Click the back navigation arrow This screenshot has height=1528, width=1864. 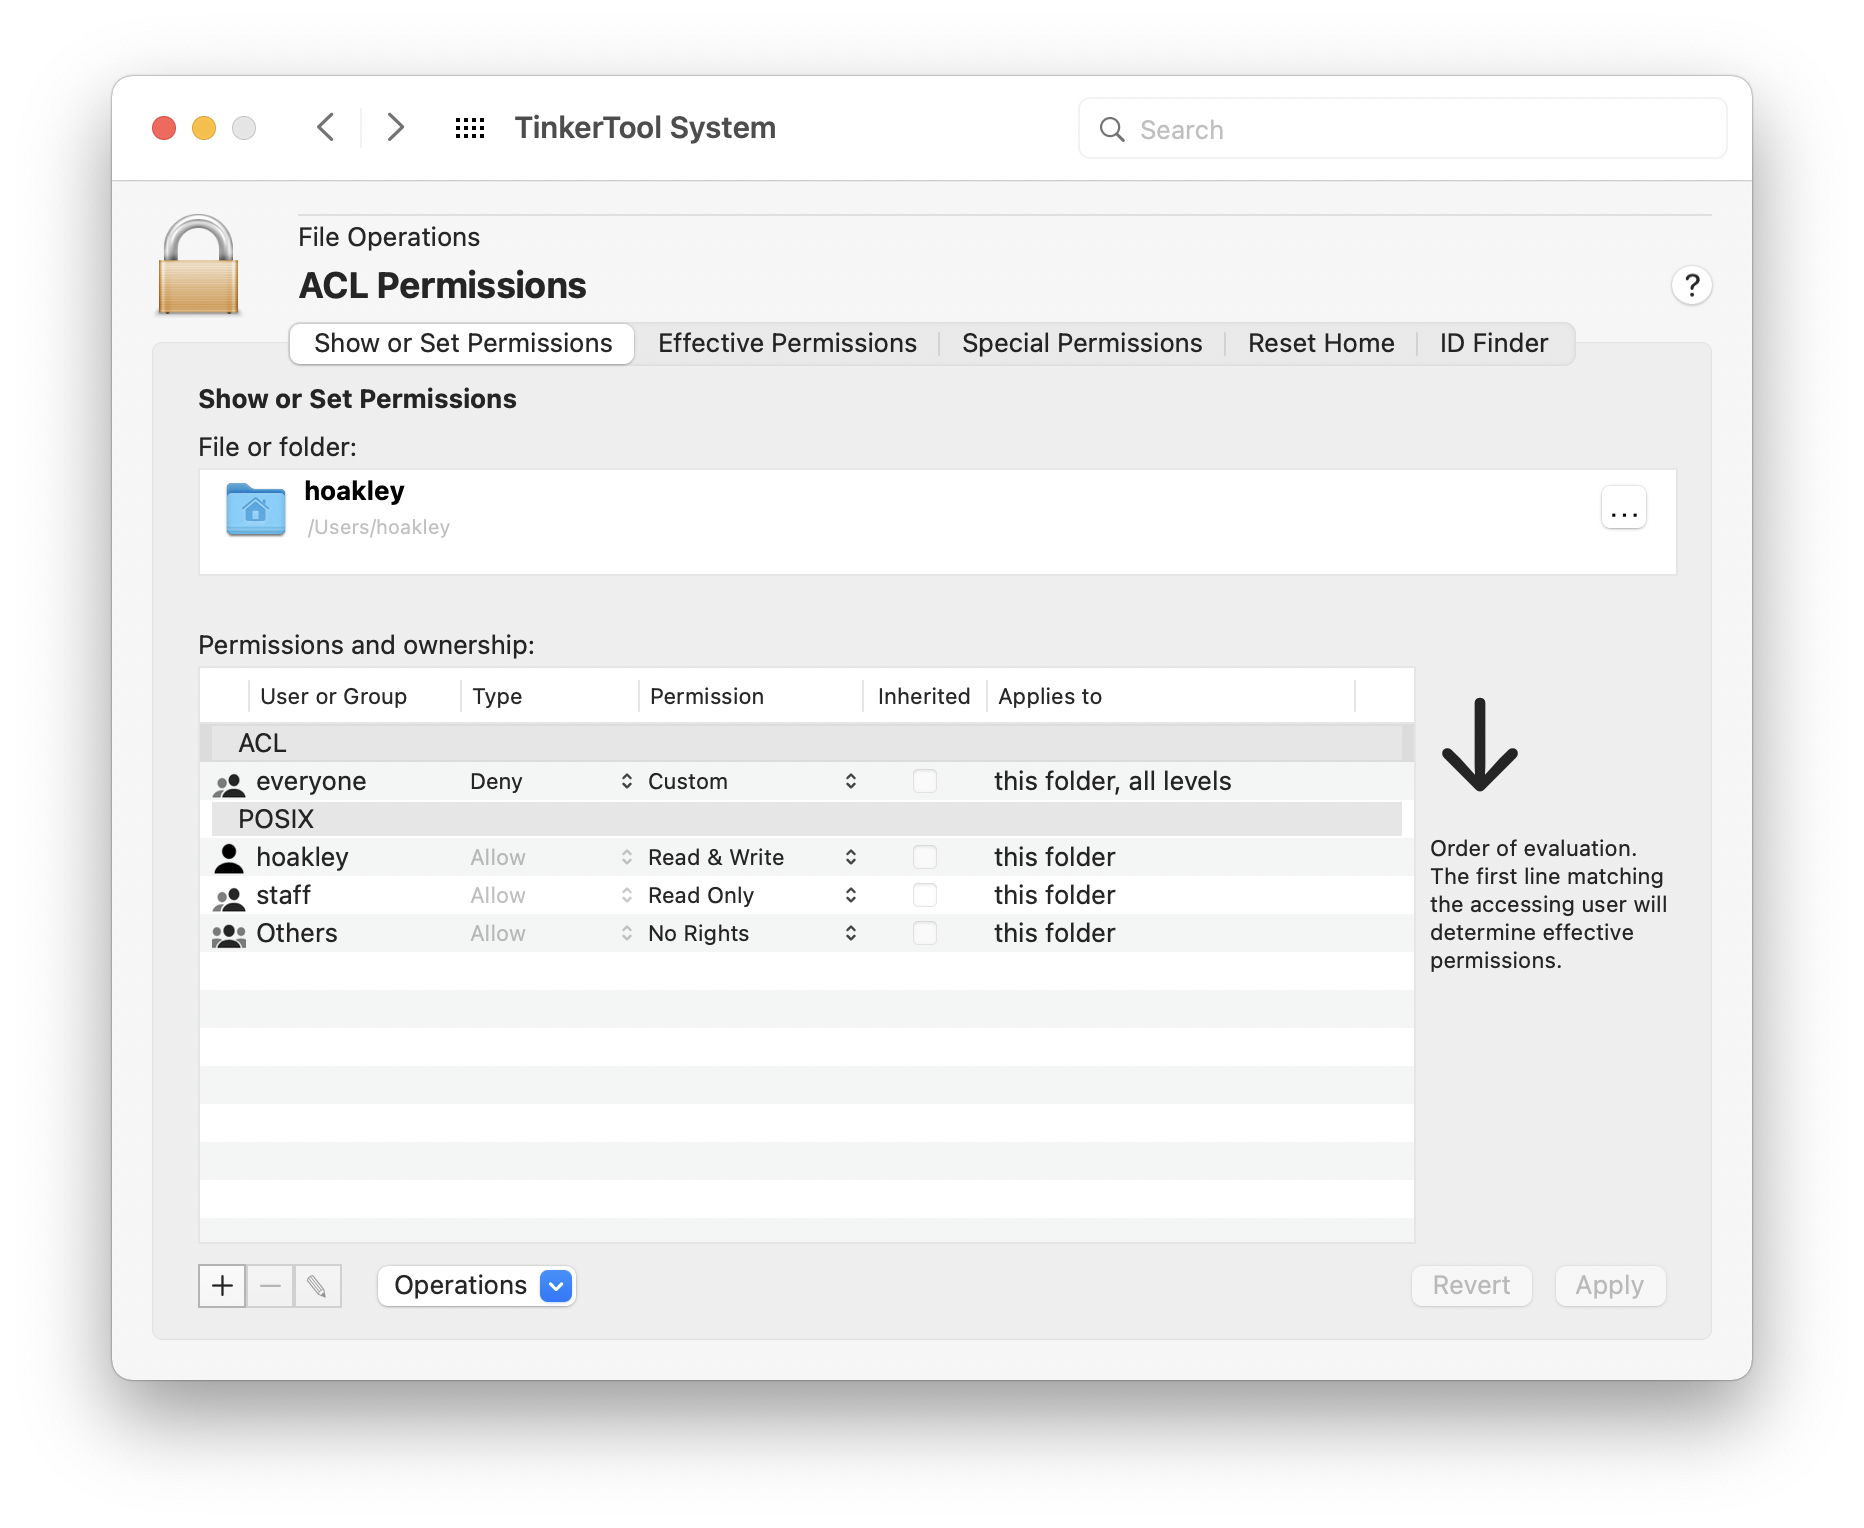pyautogui.click(x=325, y=128)
